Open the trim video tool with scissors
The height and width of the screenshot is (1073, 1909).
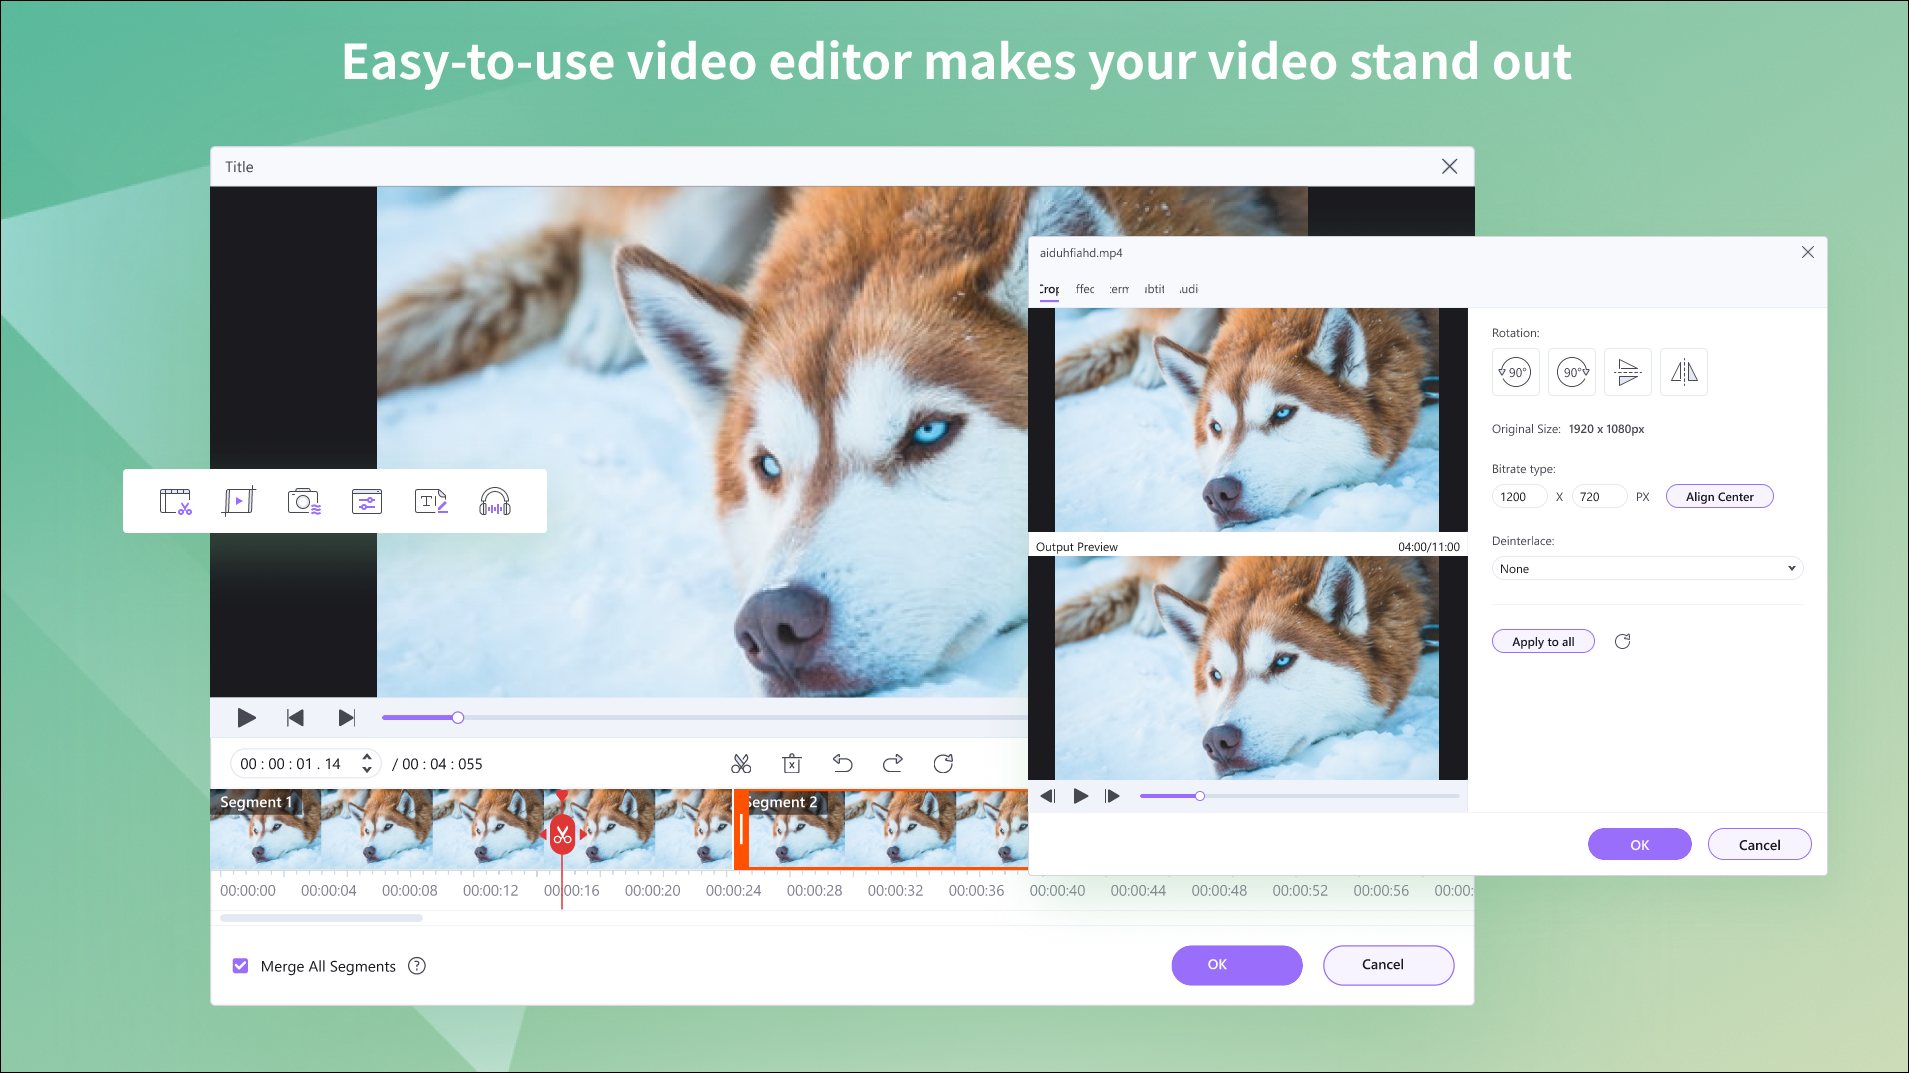click(175, 501)
